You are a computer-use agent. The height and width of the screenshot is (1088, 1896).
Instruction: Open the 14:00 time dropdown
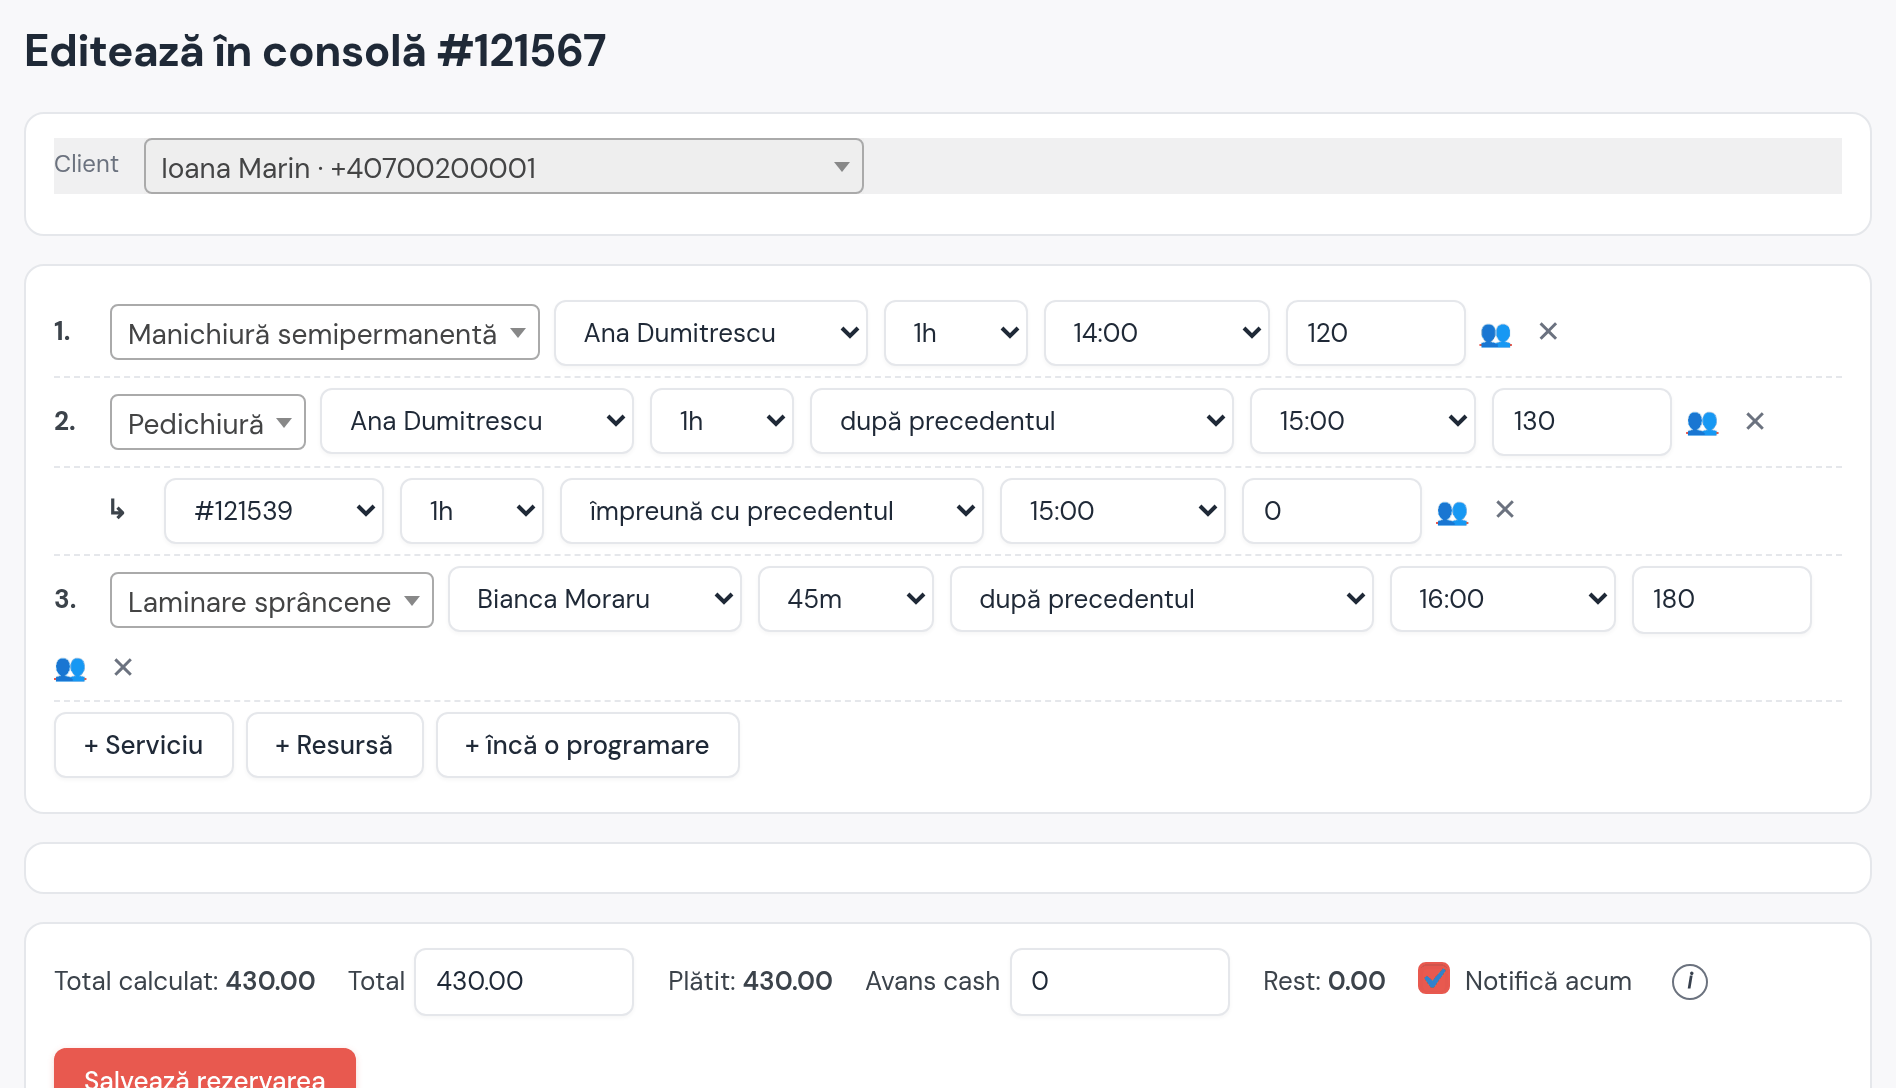pos(1157,333)
